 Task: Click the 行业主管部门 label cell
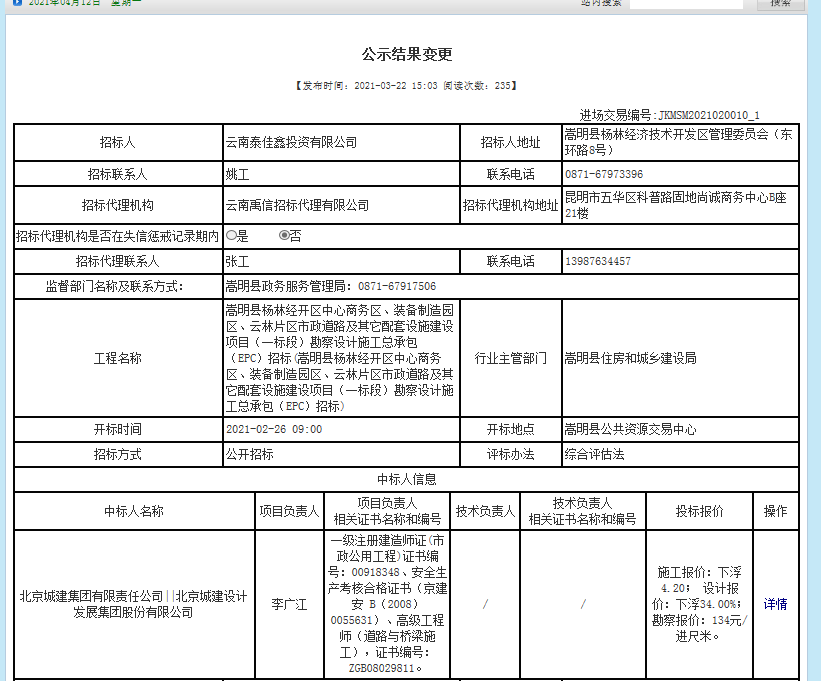(511, 358)
